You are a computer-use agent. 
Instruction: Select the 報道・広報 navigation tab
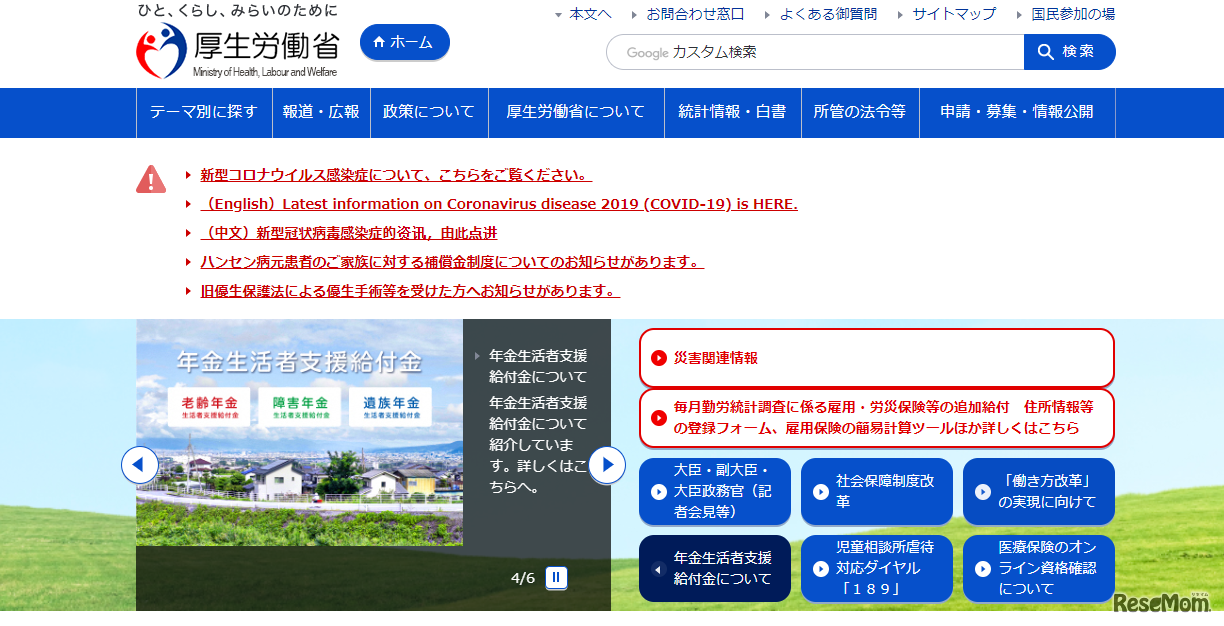pyautogui.click(x=321, y=113)
